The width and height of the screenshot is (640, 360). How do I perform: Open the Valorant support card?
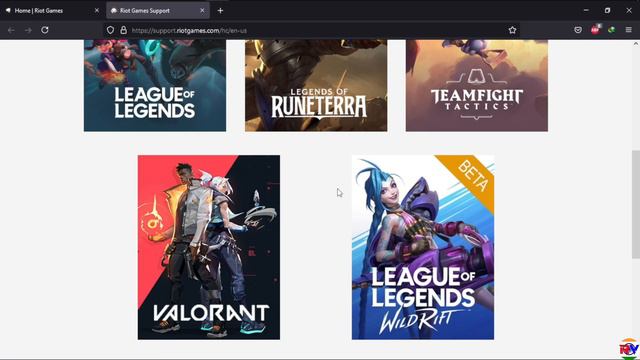pyautogui.click(x=209, y=247)
